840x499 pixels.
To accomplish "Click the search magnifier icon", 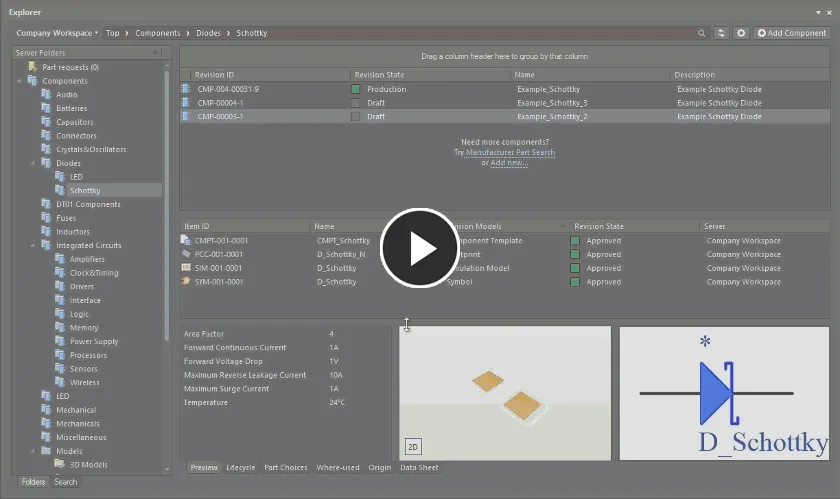I will point(701,33).
